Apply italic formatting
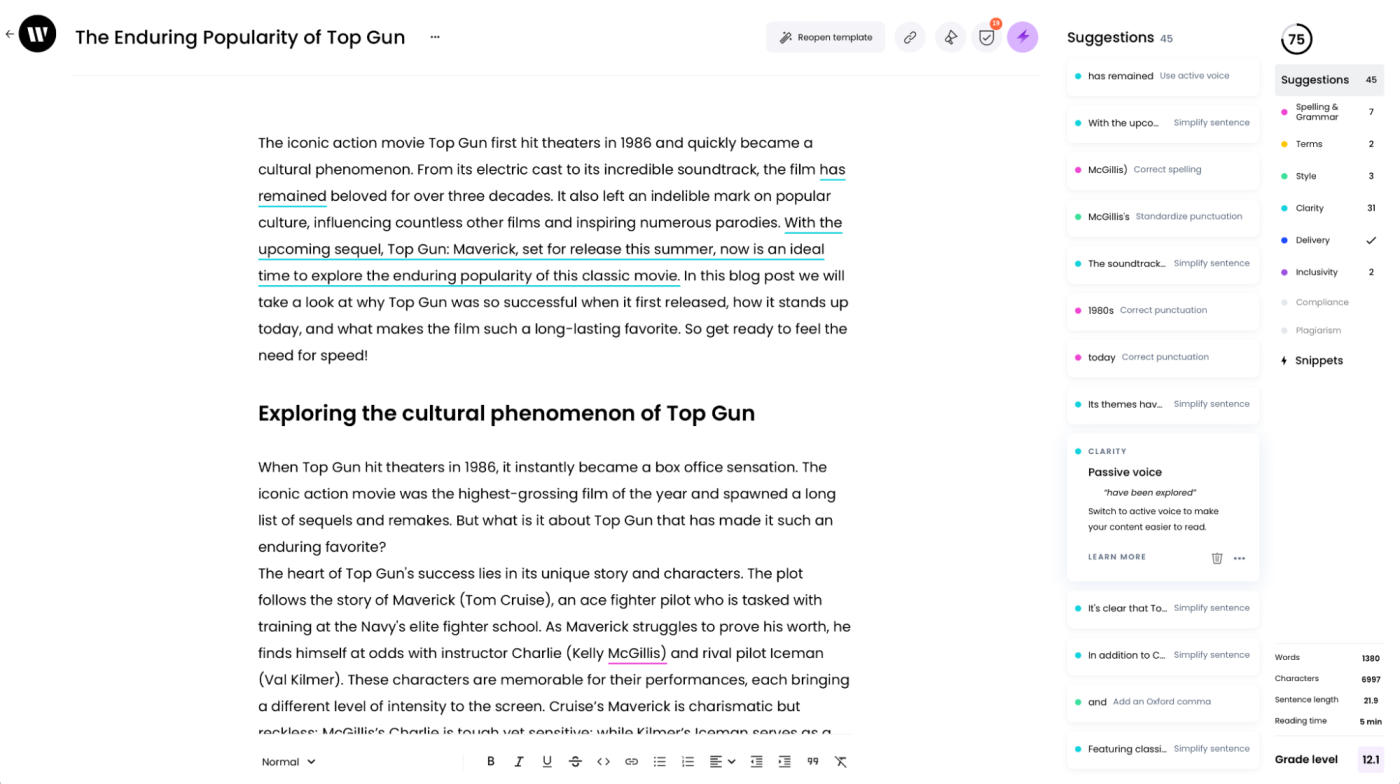1400x784 pixels. pos(519,761)
